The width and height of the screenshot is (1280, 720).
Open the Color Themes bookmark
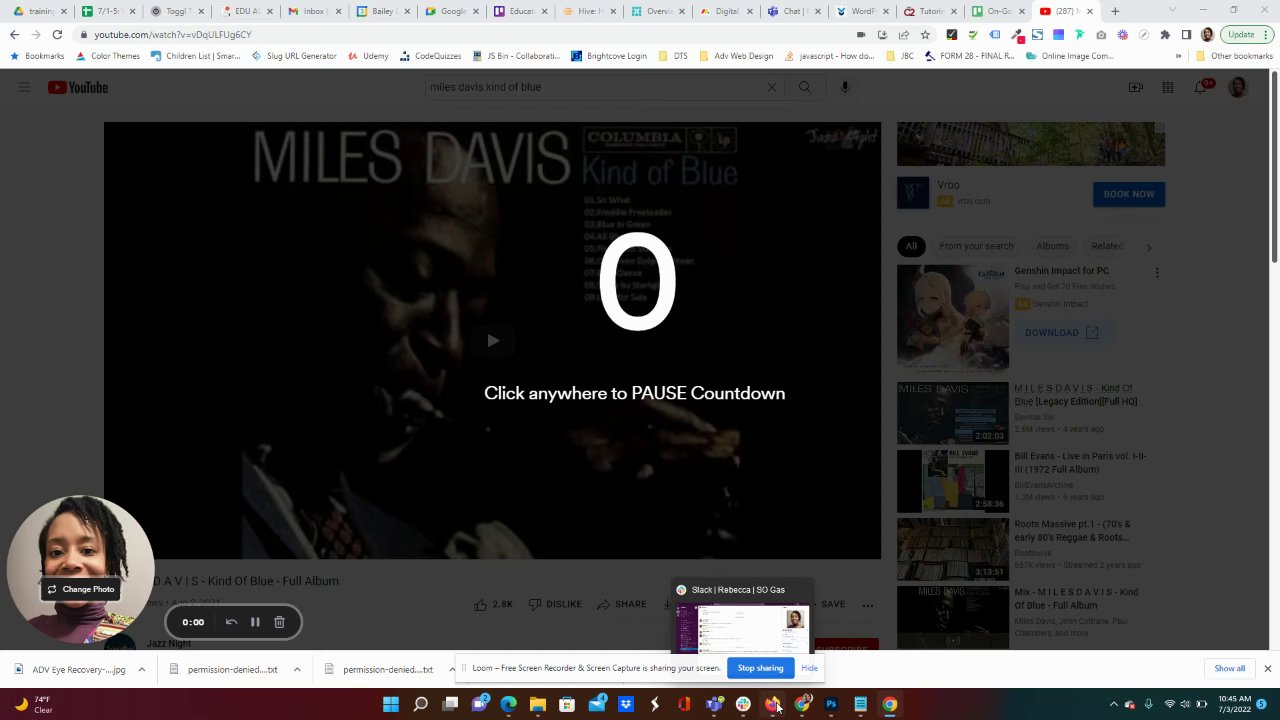108,56
